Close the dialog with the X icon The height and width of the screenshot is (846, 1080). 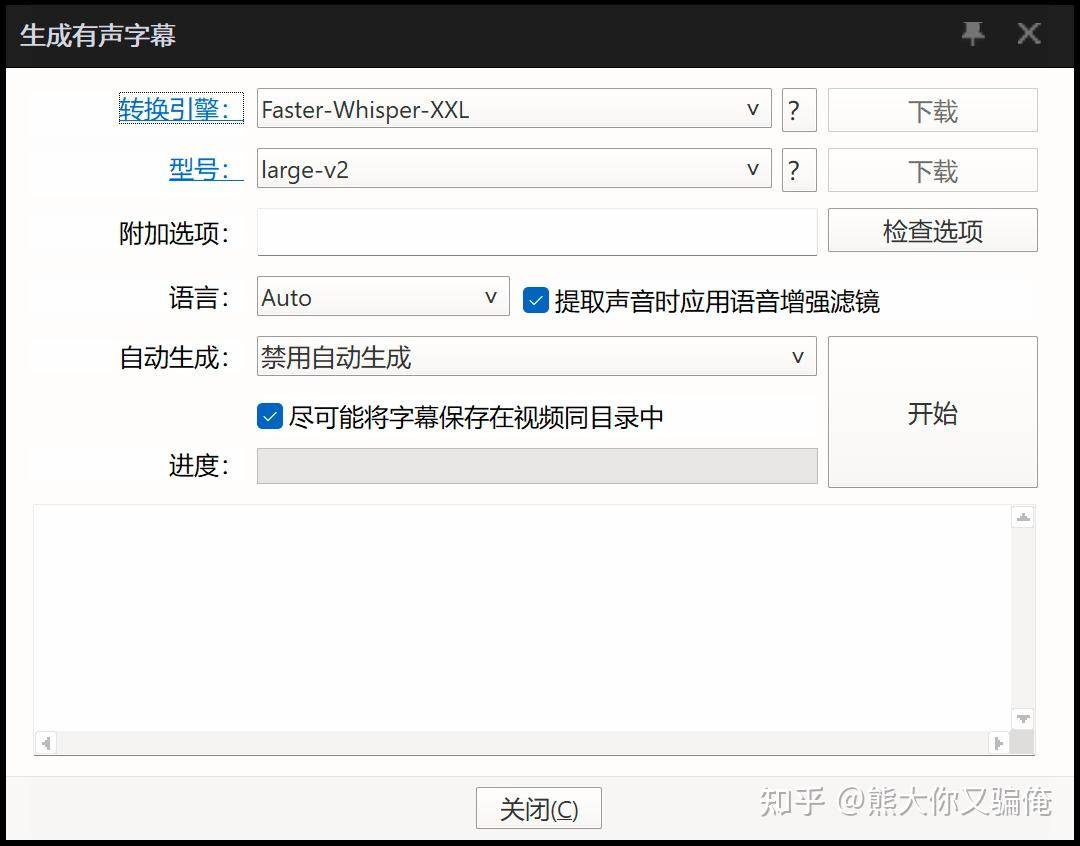click(x=1029, y=33)
